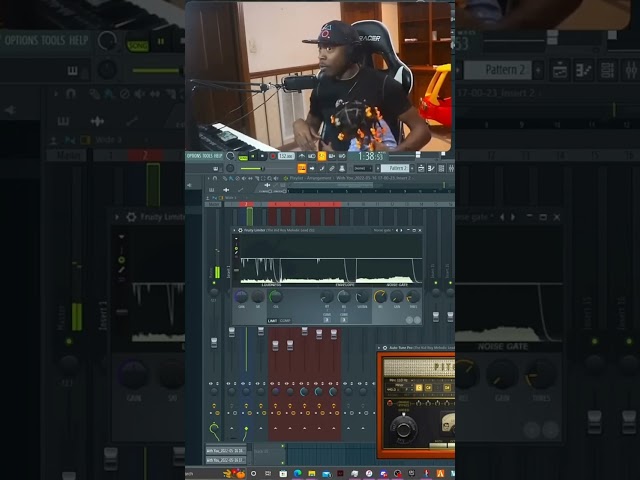Image resolution: width=640 pixels, height=480 pixels.
Task: Click the CURVE button under REL
Action: click(344, 320)
